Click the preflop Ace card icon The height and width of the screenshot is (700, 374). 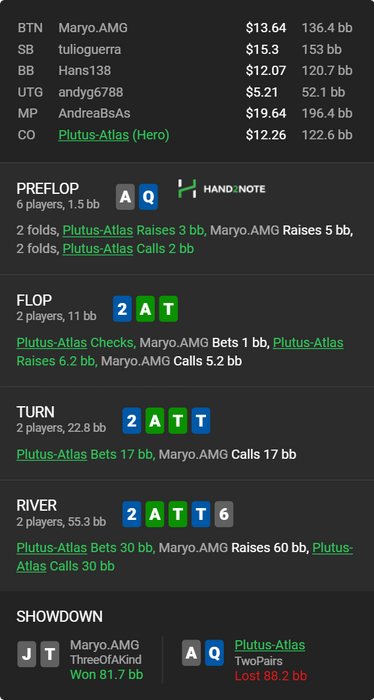tap(125, 197)
